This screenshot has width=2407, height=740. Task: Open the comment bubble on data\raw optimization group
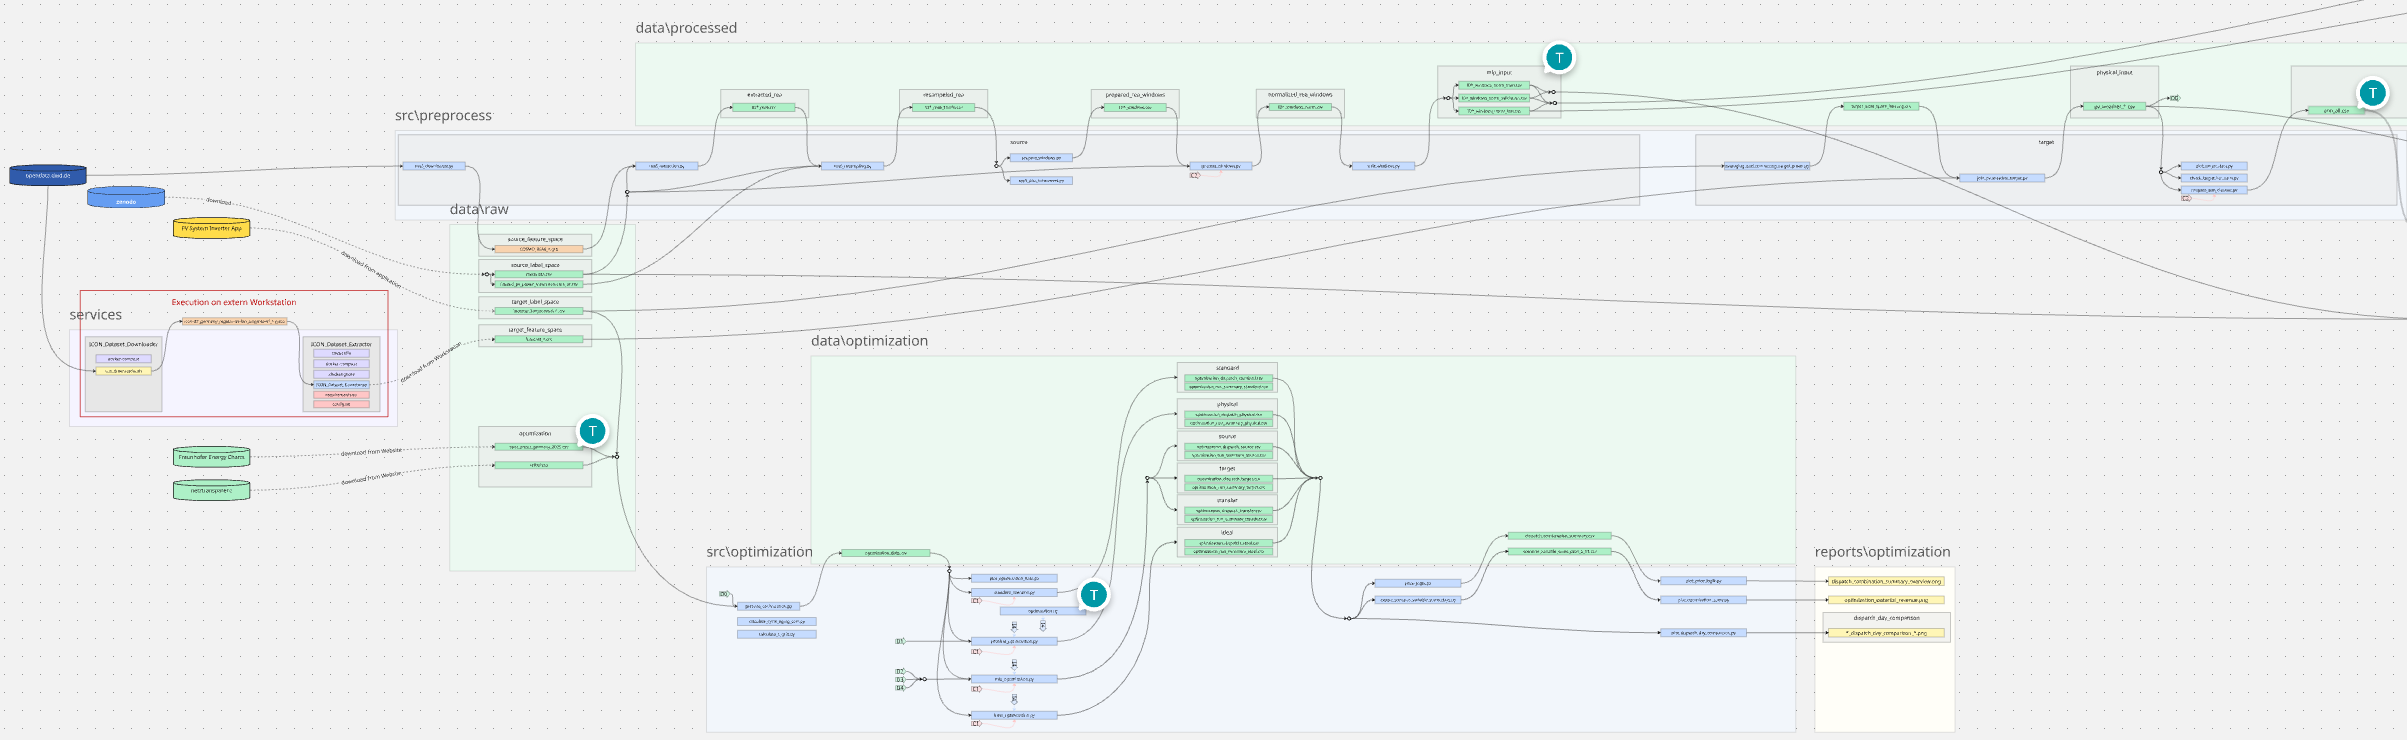coord(592,431)
